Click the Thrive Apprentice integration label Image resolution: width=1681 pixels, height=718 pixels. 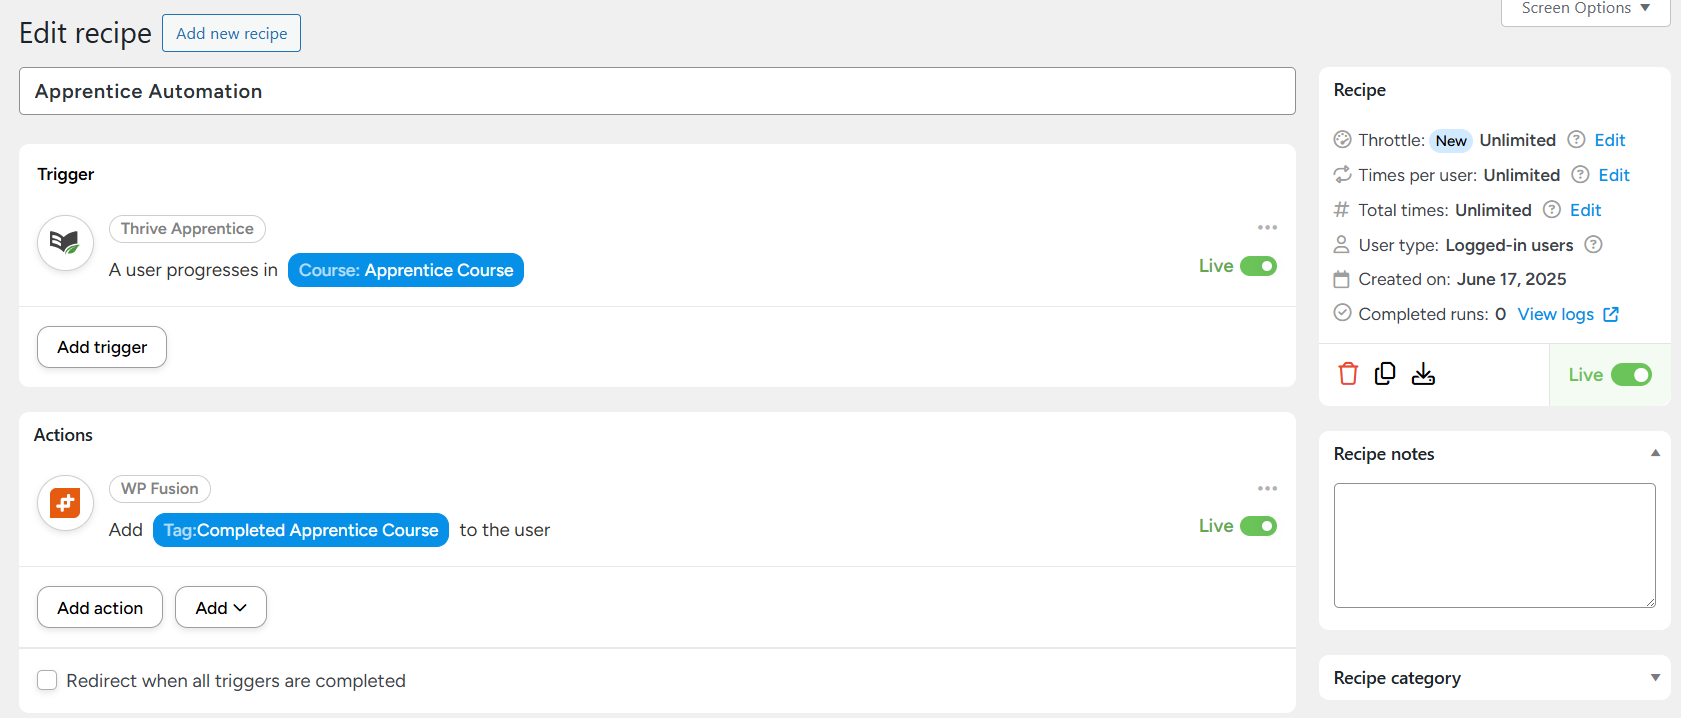187,228
